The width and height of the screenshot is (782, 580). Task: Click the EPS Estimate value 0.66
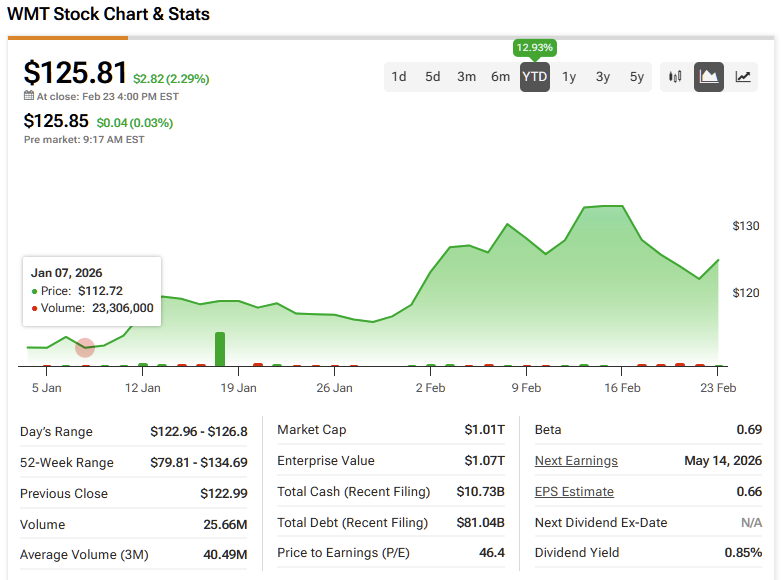point(749,491)
